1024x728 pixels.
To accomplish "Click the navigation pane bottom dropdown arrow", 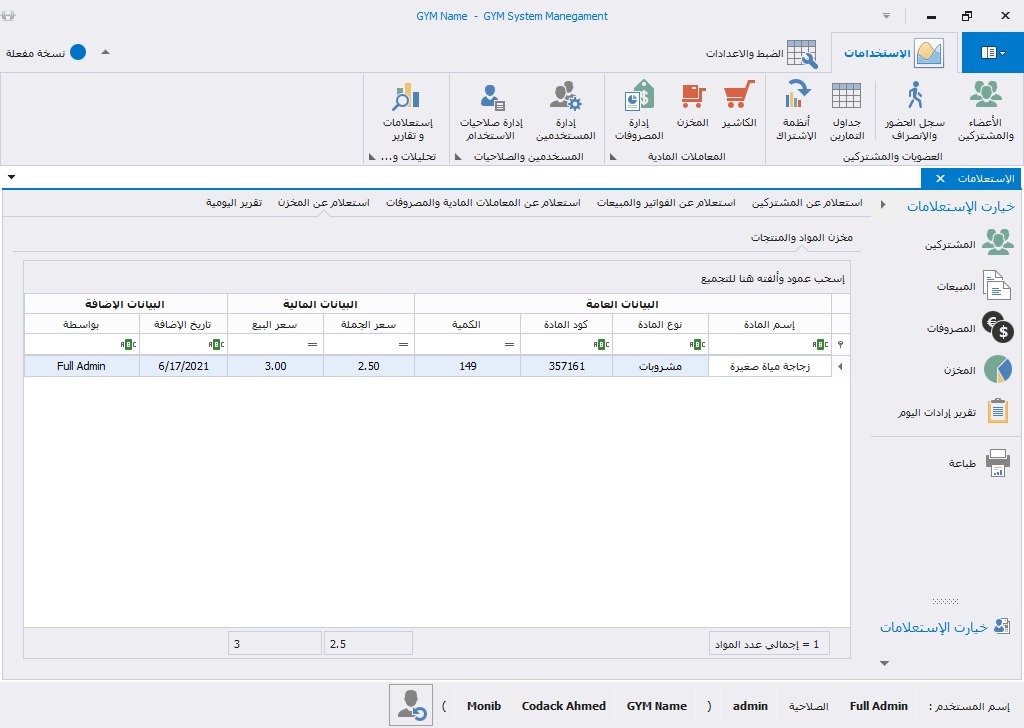I will pos(884,663).
